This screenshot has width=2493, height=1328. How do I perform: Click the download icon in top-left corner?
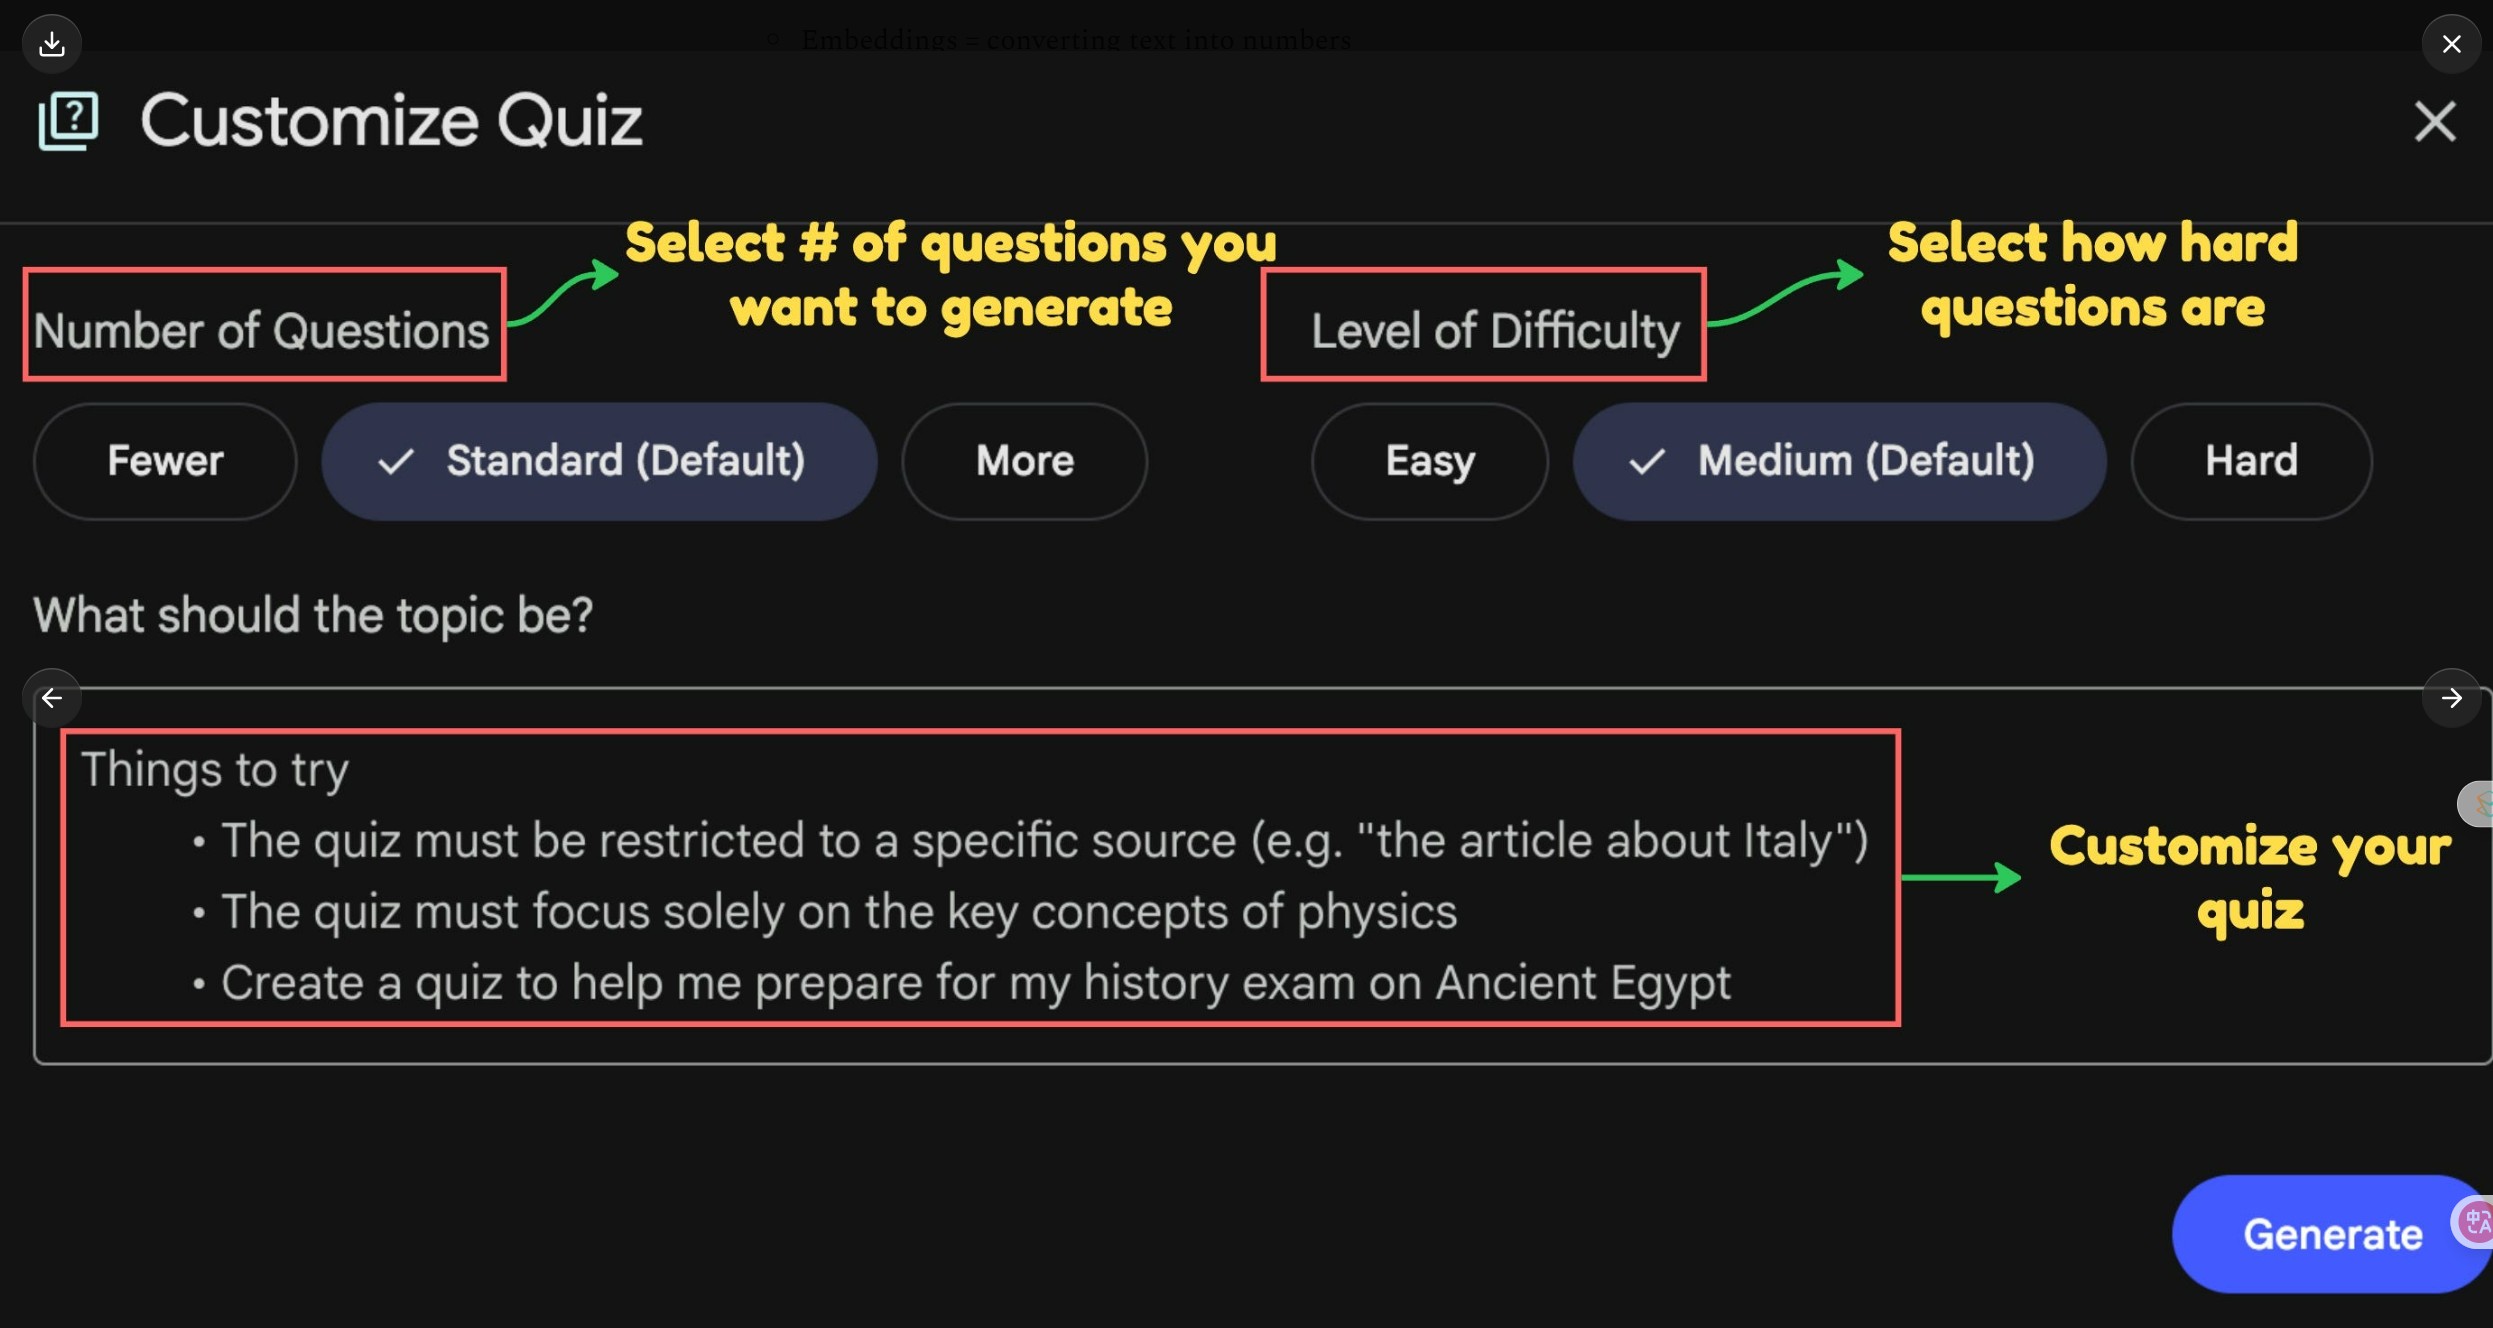(52, 44)
